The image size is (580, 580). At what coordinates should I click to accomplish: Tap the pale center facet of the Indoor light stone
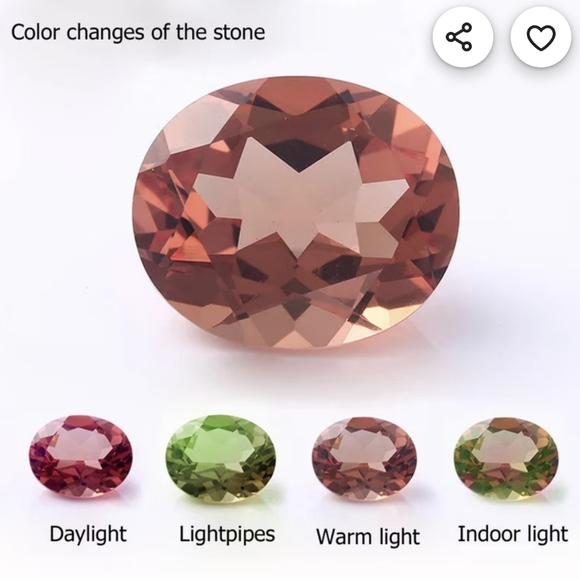[x=506, y=449]
